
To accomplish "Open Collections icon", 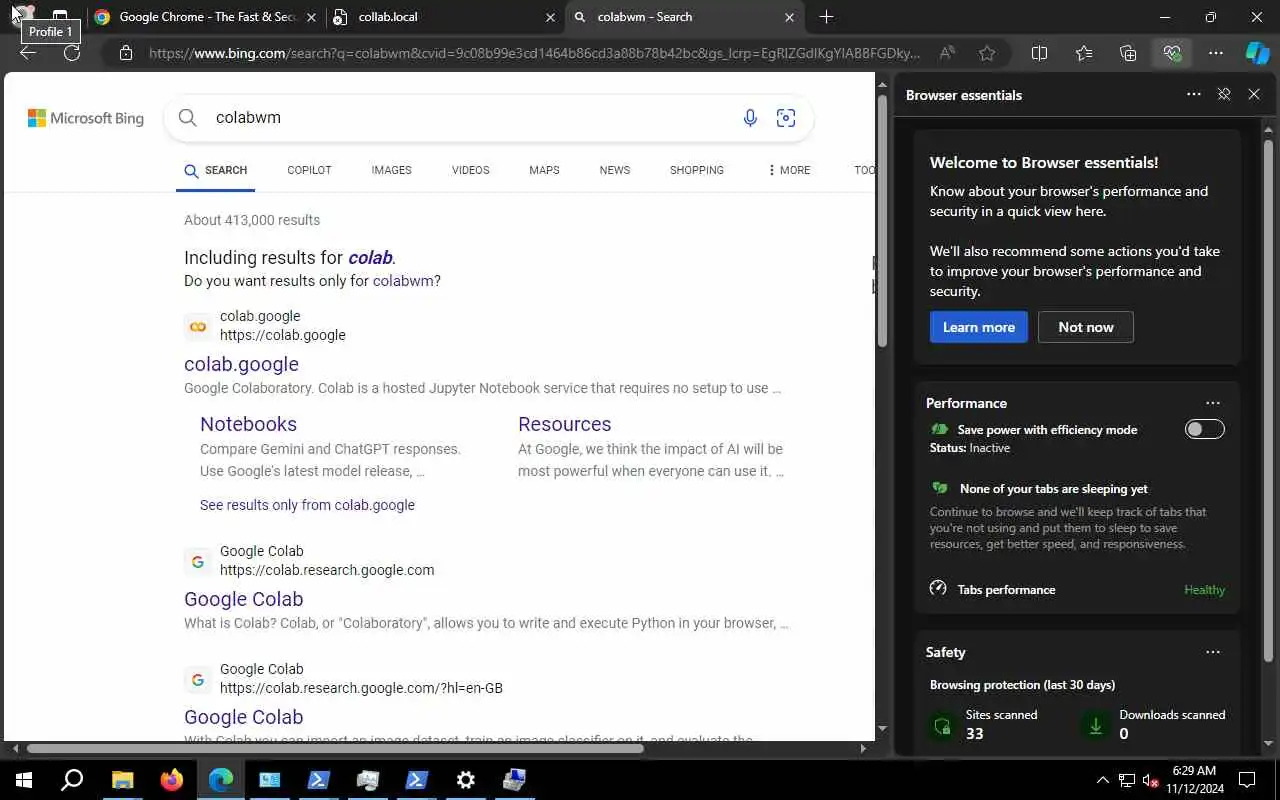I will (x=1128, y=53).
